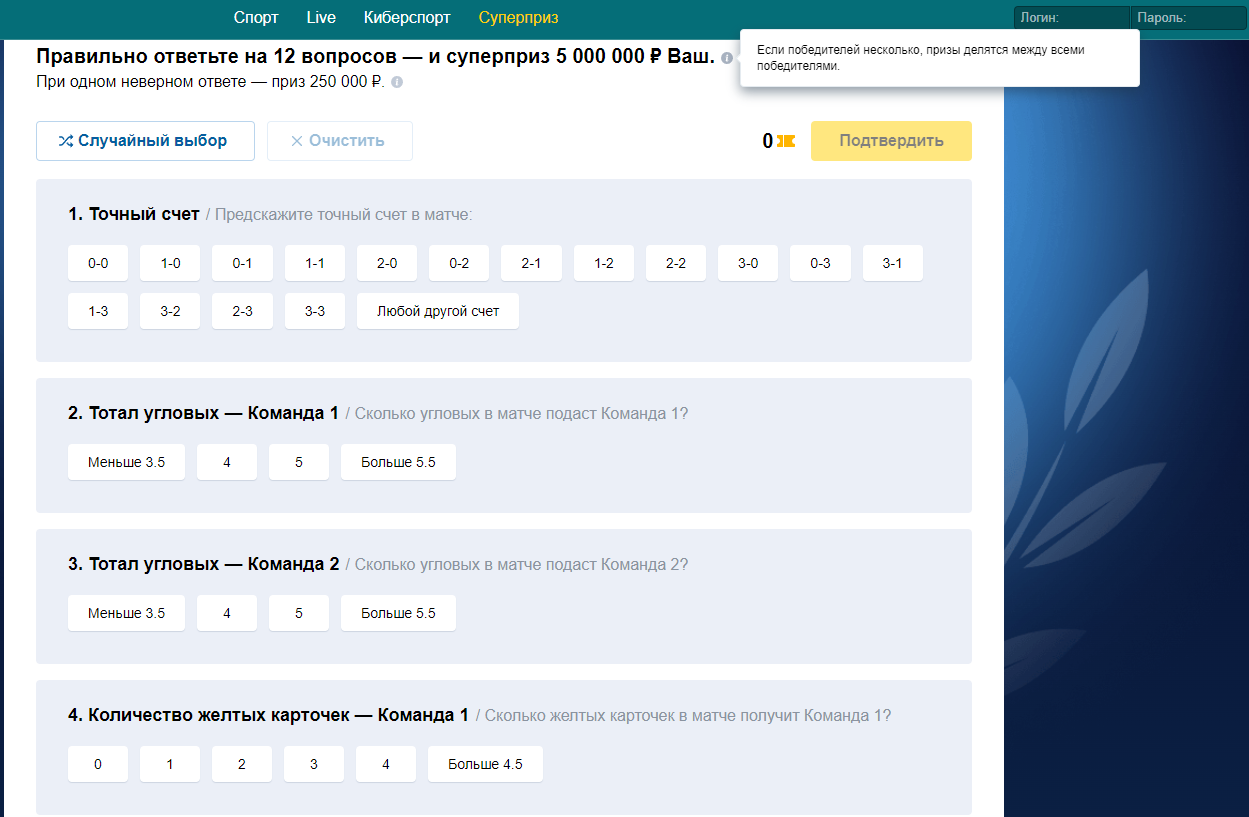The width and height of the screenshot is (1249, 817).
Task: Click the yellow ticket icon next to the counter
Action: click(786, 141)
